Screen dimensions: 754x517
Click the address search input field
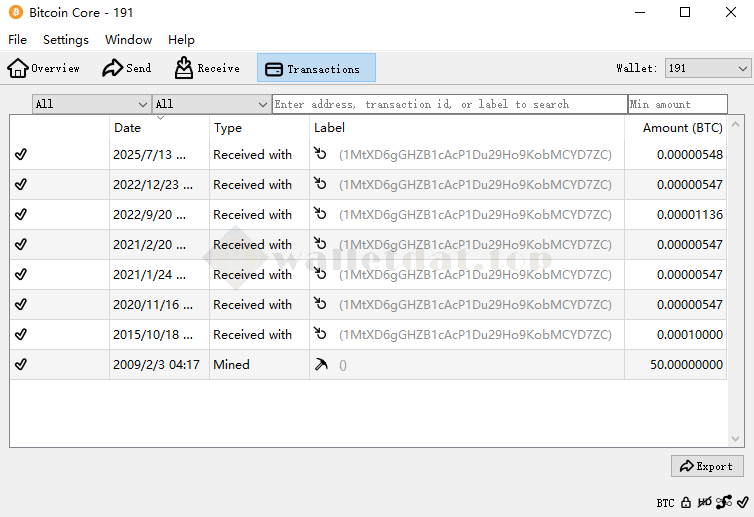point(449,104)
